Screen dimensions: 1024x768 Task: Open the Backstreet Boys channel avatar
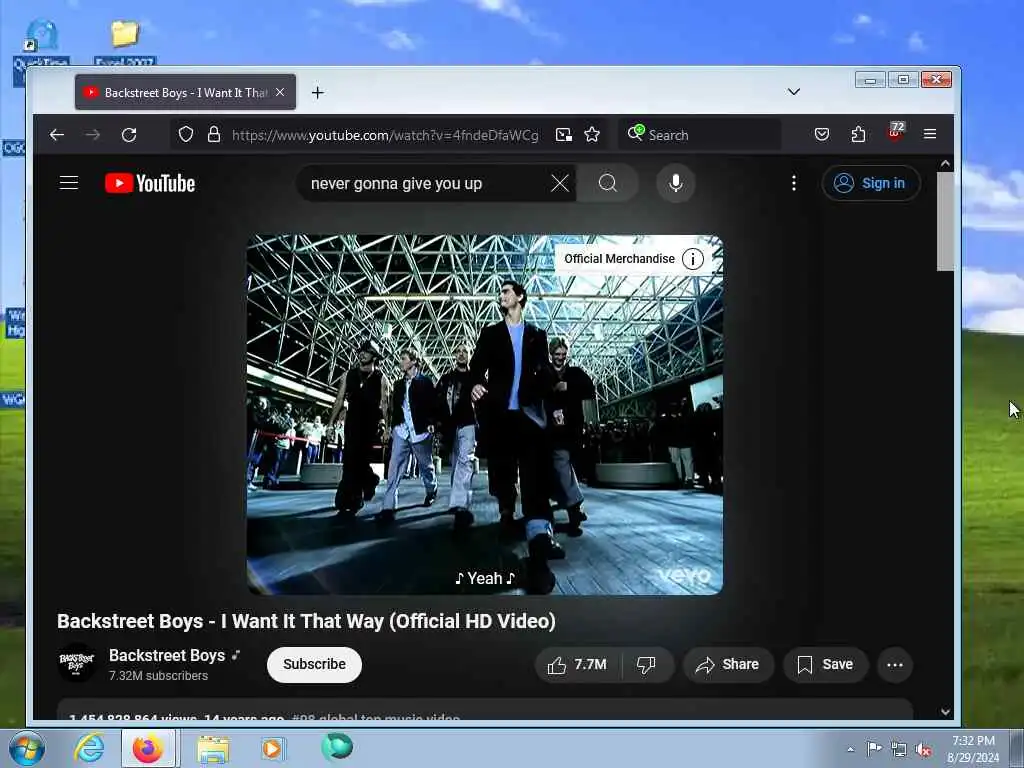pos(77,662)
